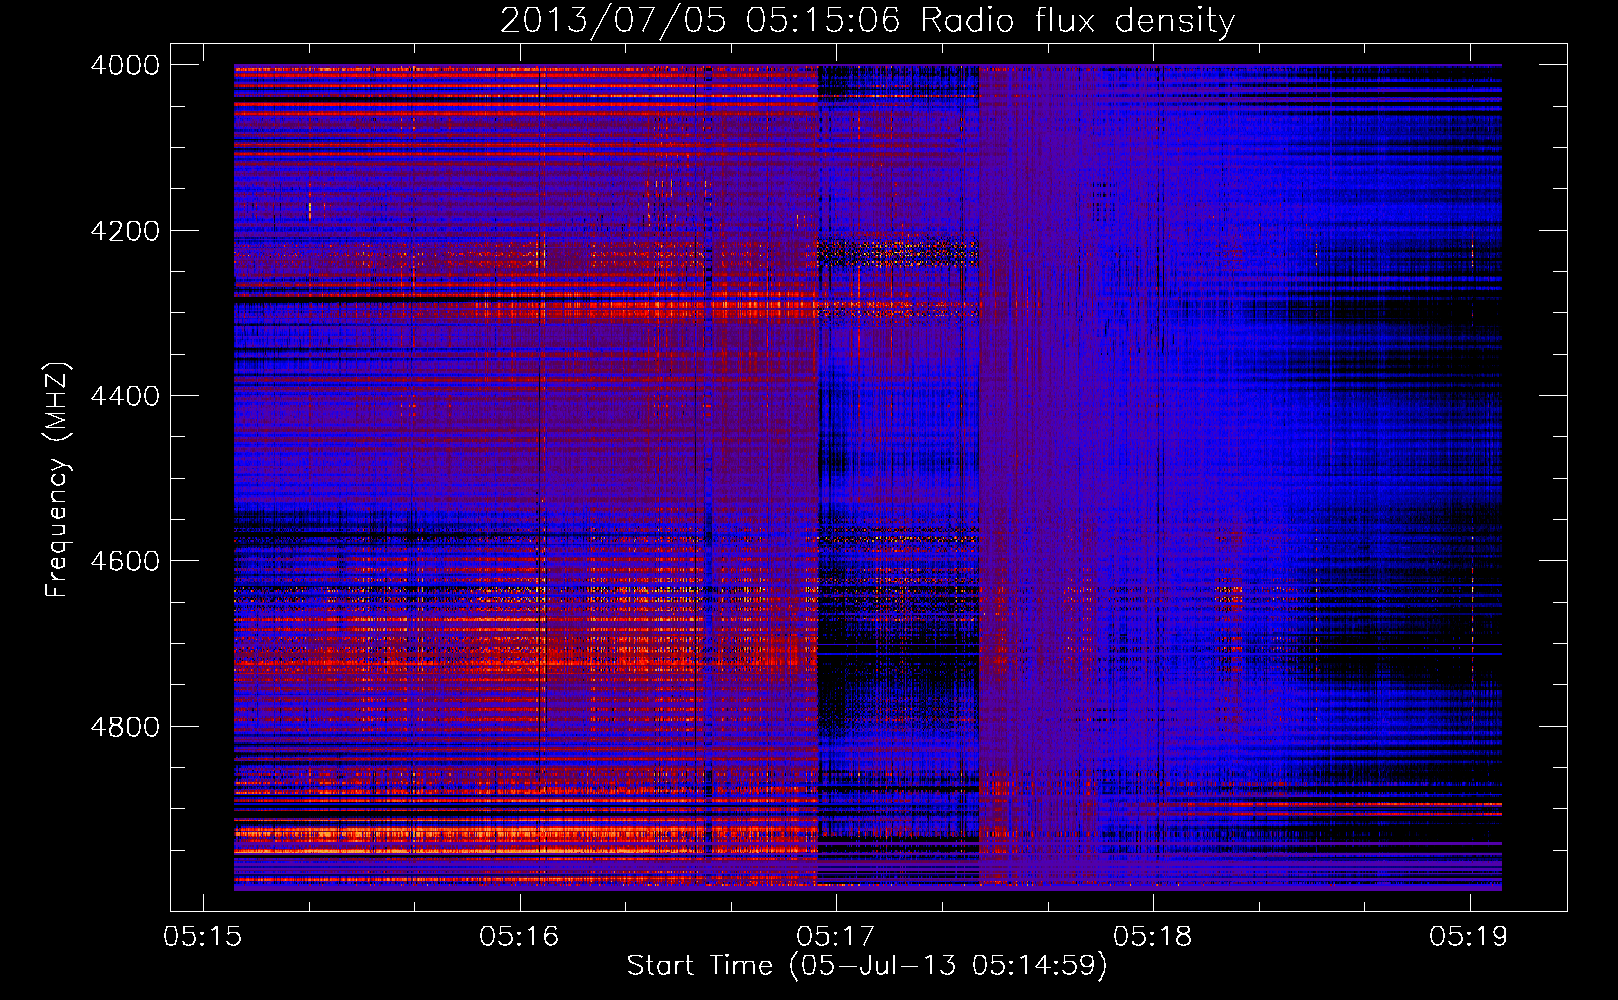Viewport: 1618px width, 1000px height.
Task: Click the 05:18 time tick label
Action: (x=1153, y=936)
